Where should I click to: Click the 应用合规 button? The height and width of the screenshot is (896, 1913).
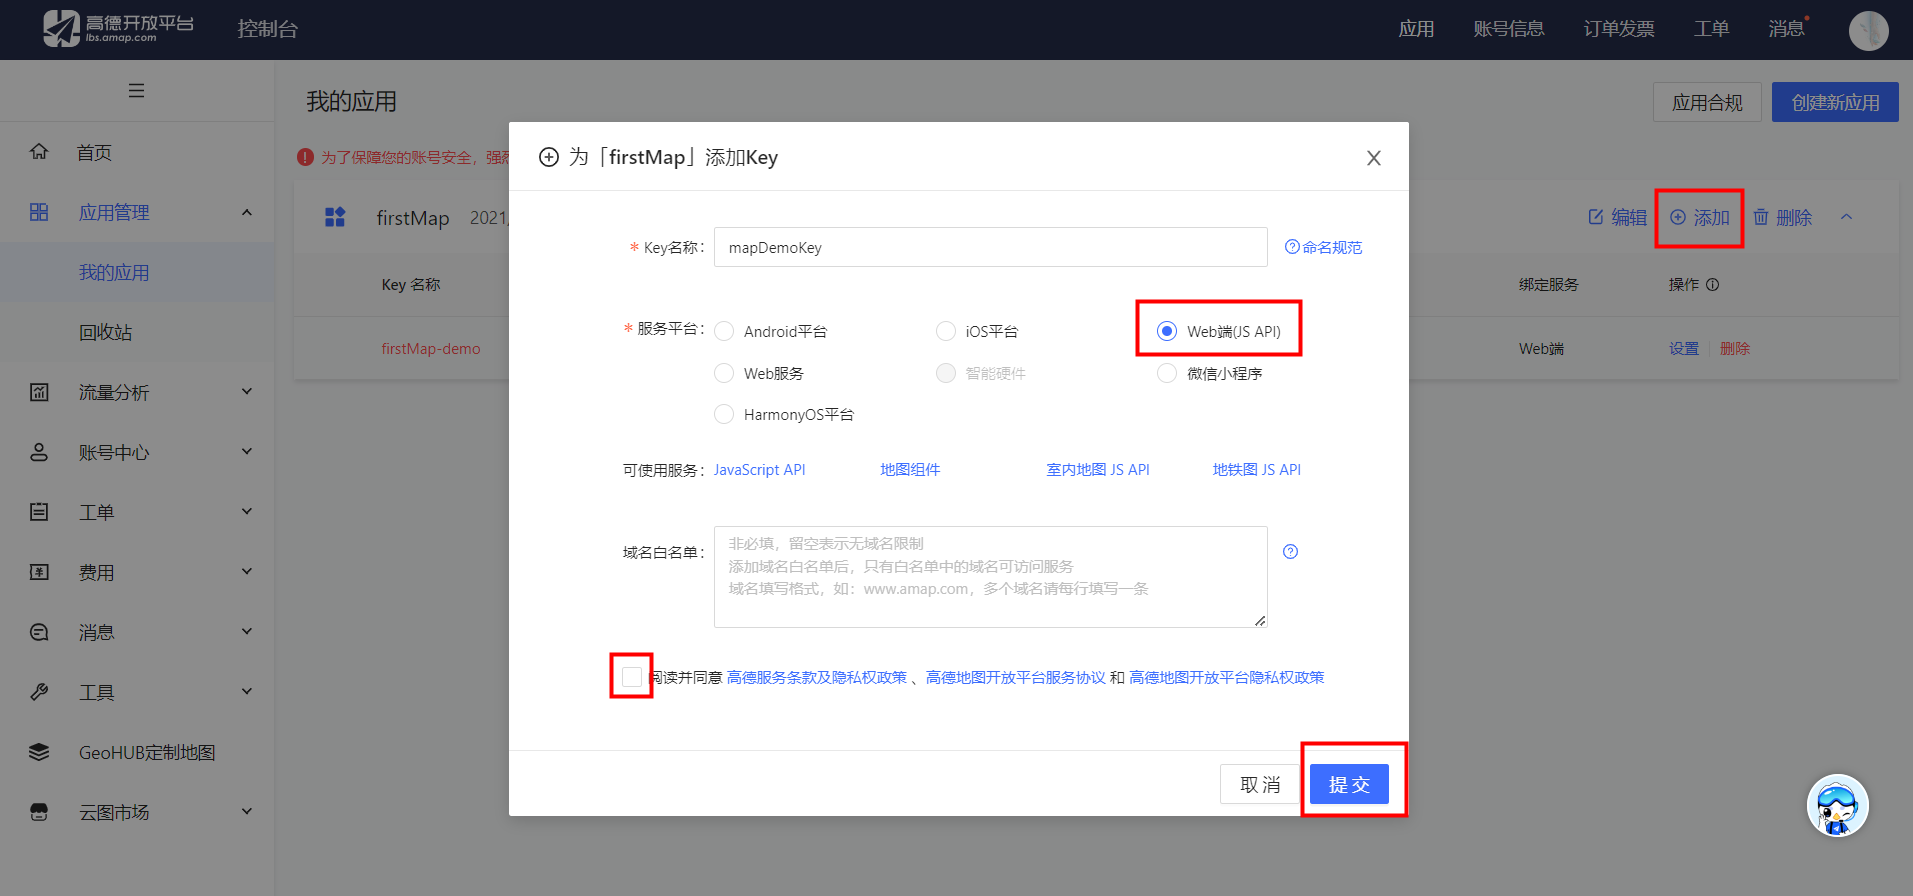click(1707, 102)
